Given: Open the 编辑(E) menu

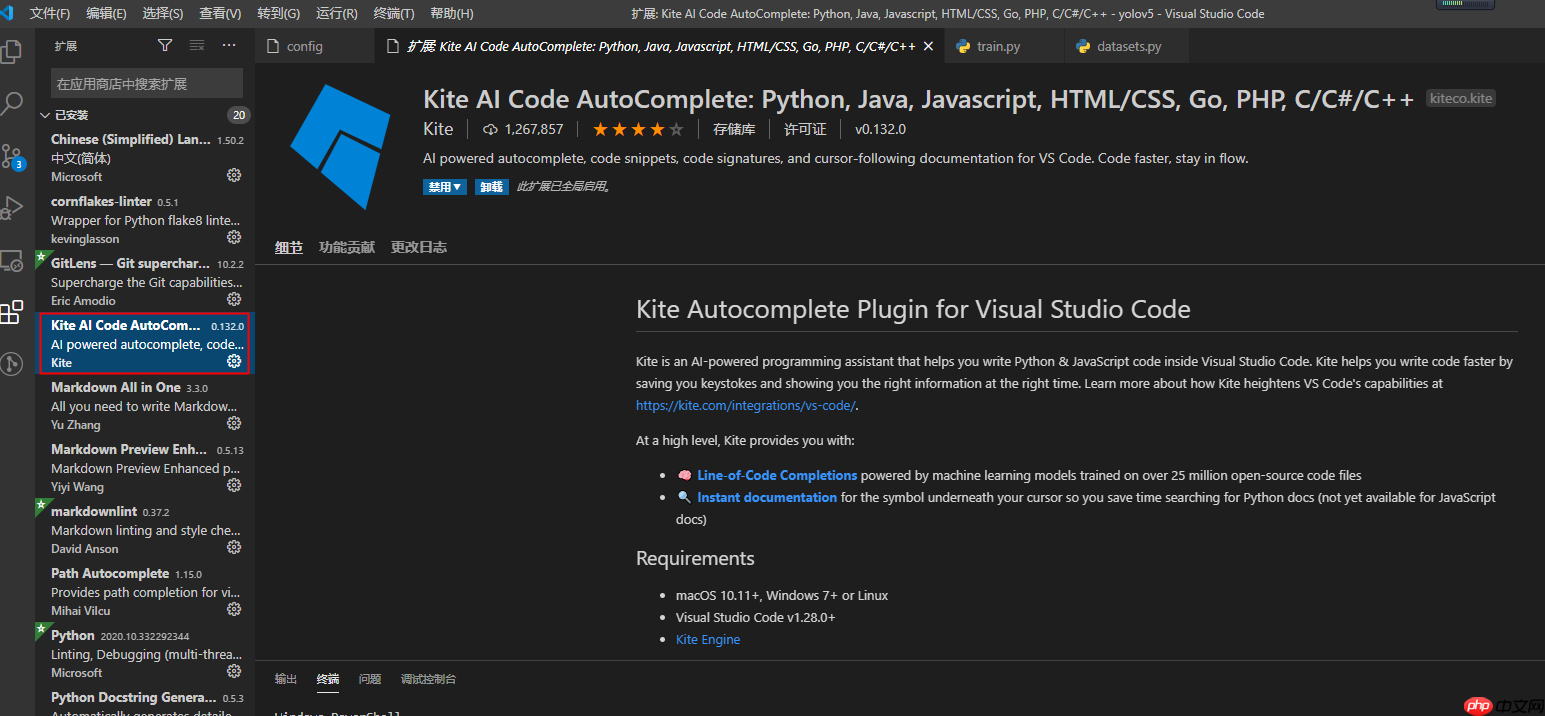Looking at the screenshot, I should (x=106, y=13).
